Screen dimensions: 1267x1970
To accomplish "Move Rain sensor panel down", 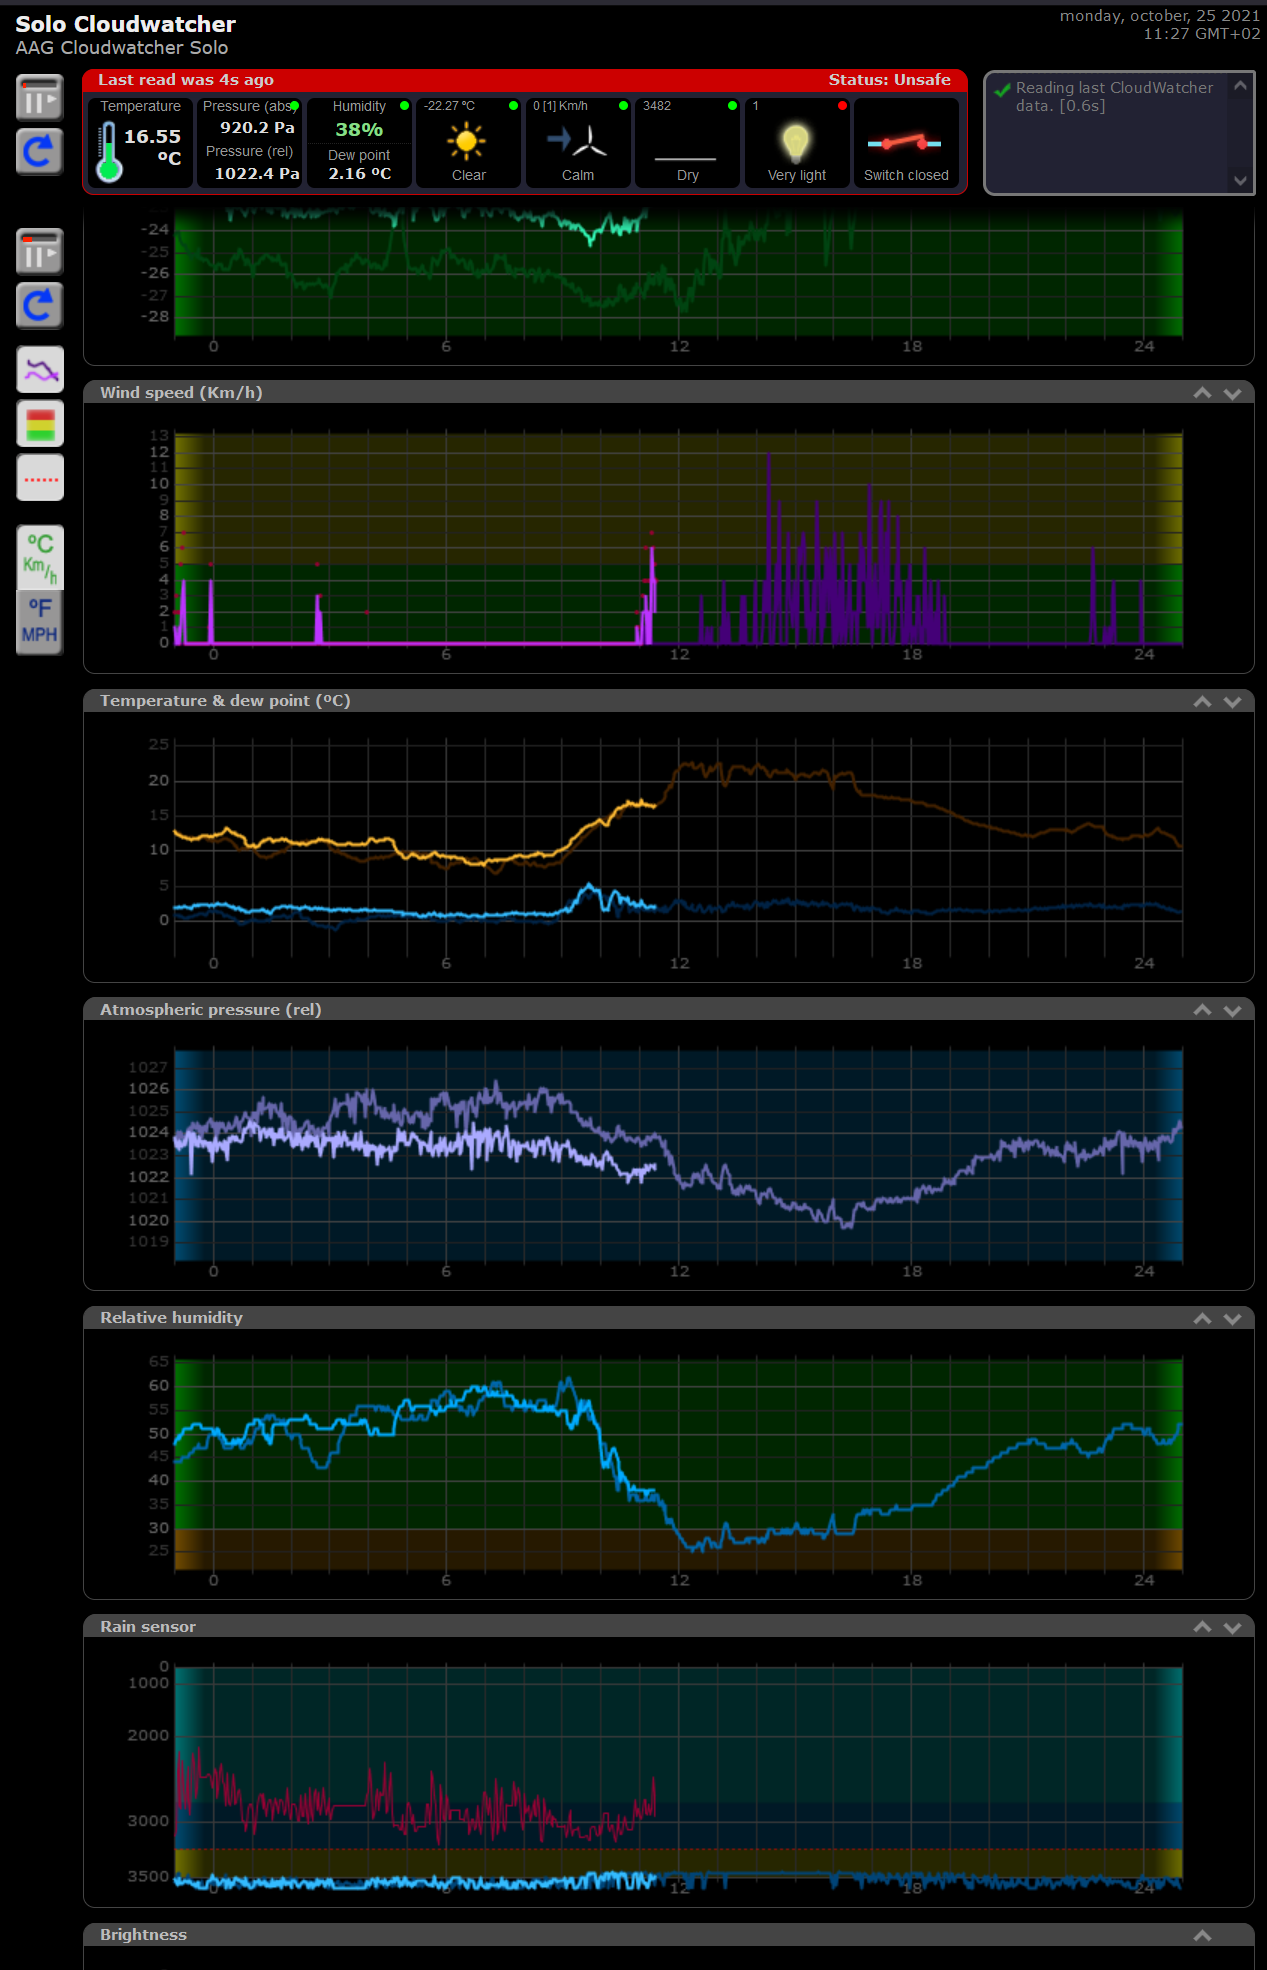I will click(x=1232, y=1627).
